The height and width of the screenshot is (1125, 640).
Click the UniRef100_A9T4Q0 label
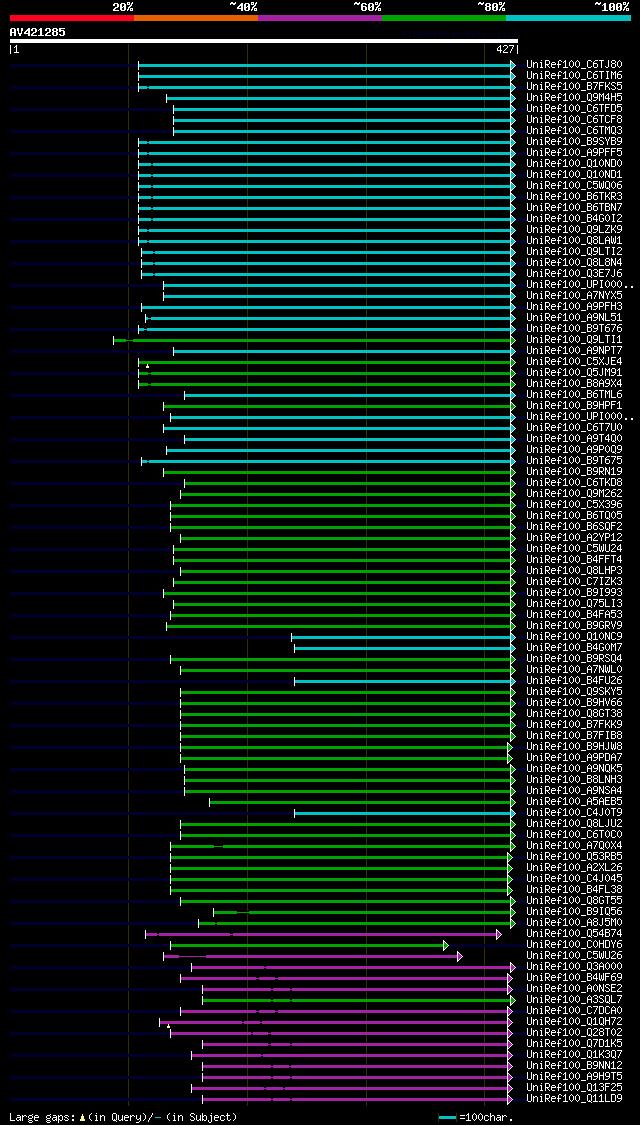tap(574, 438)
